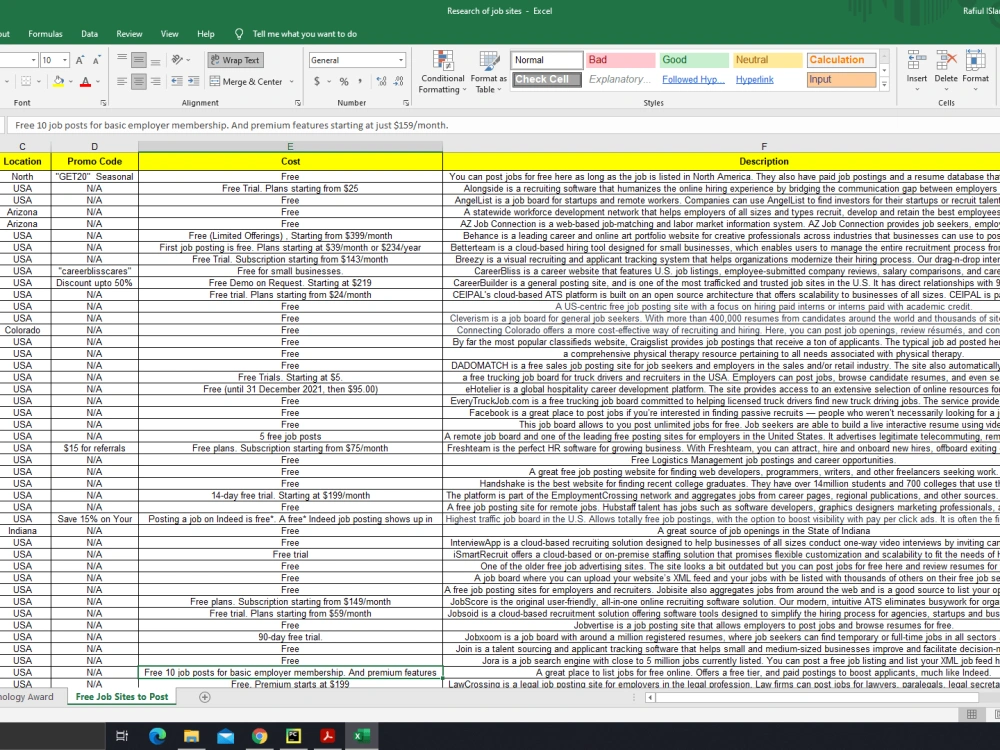
Task: Increase decimal places
Action: 381,81
